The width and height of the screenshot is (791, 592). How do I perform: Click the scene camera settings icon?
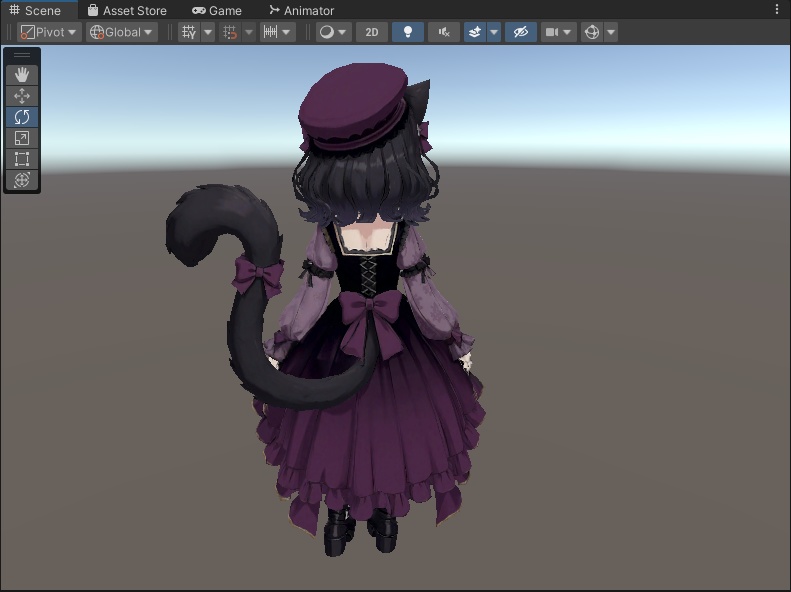click(552, 32)
